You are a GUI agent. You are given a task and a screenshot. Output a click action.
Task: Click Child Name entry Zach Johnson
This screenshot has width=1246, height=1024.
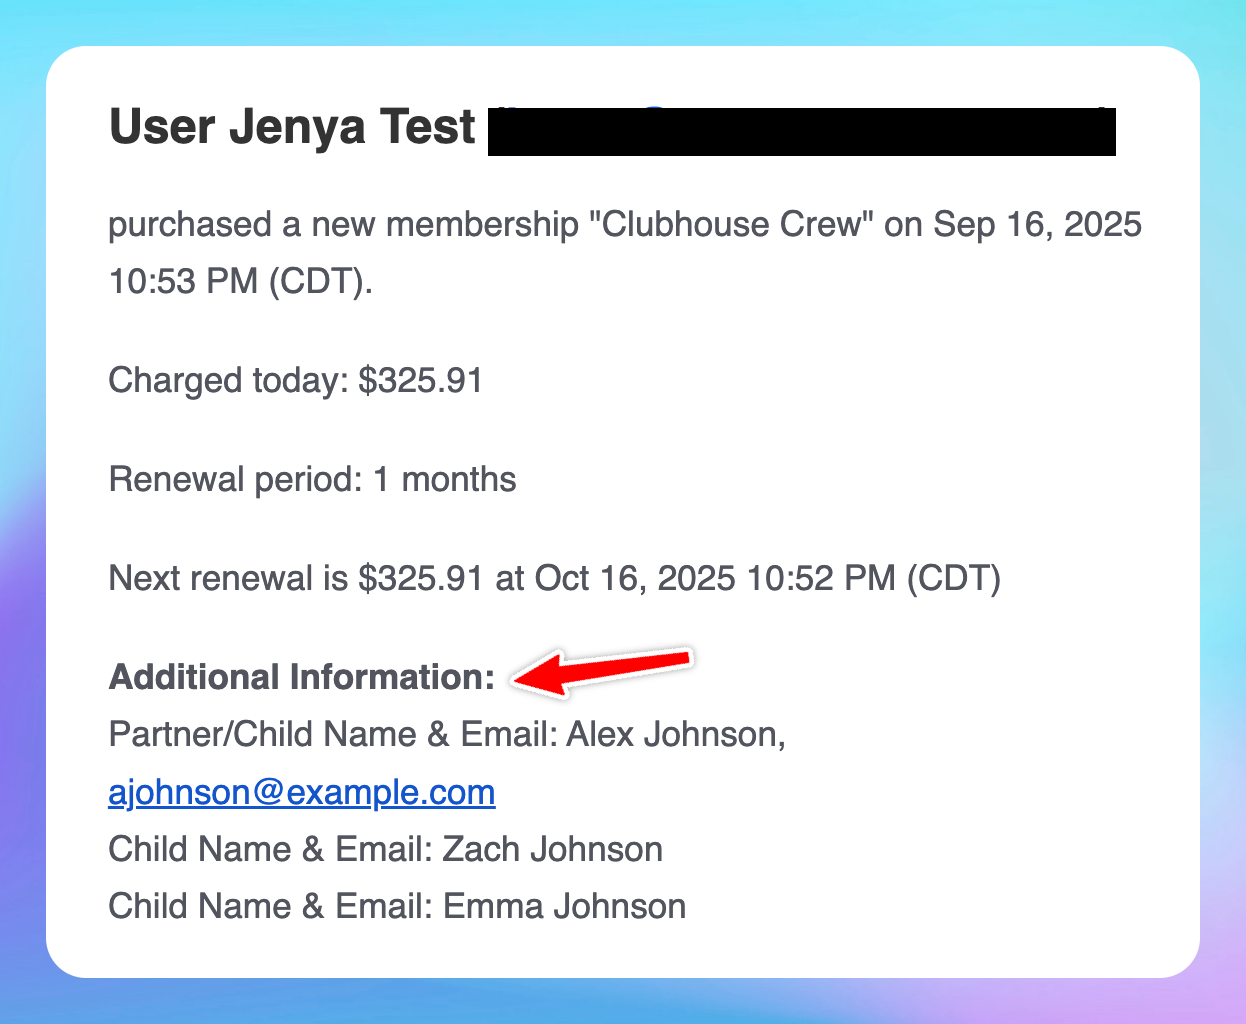point(386,850)
